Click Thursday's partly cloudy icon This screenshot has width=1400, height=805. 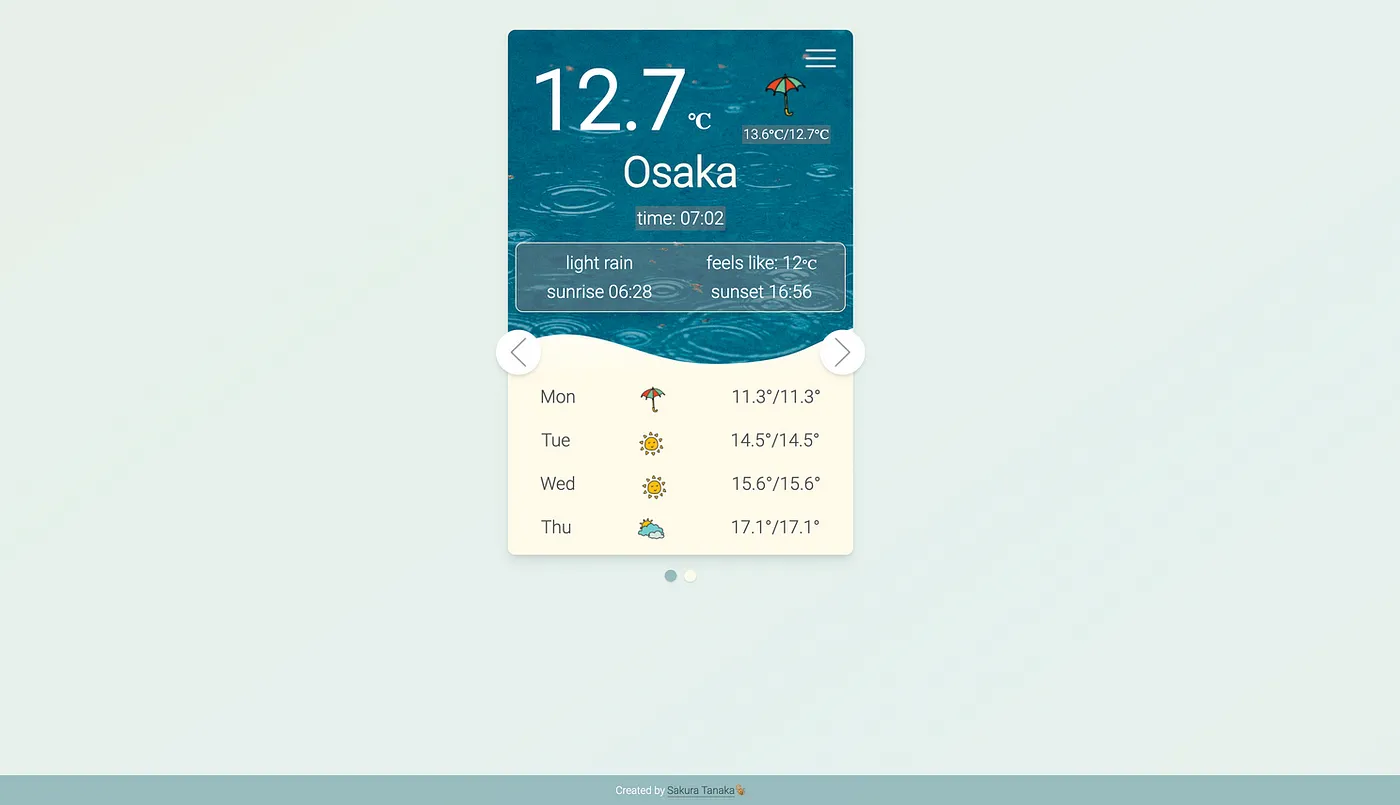(x=651, y=528)
